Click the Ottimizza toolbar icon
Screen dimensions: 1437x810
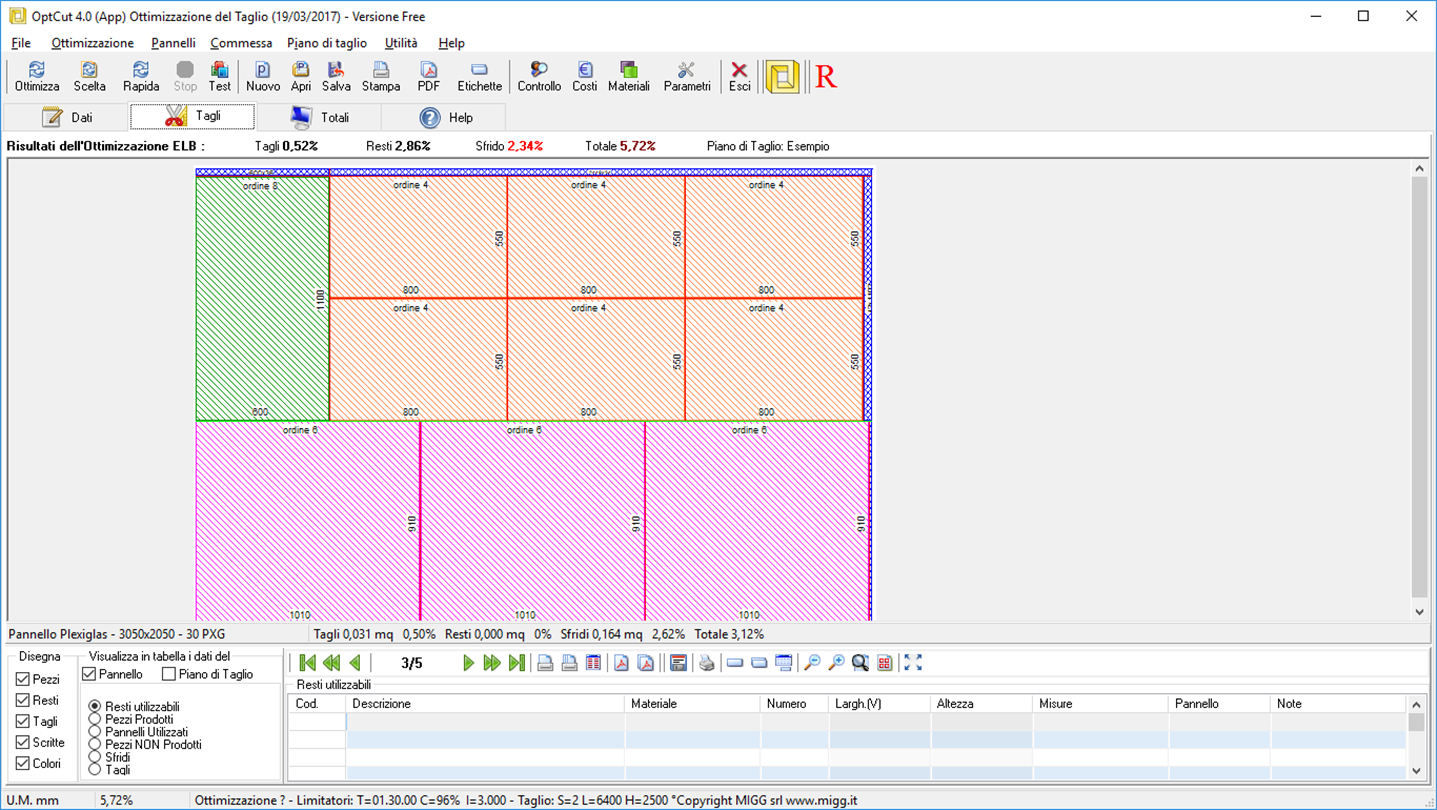(x=37, y=76)
